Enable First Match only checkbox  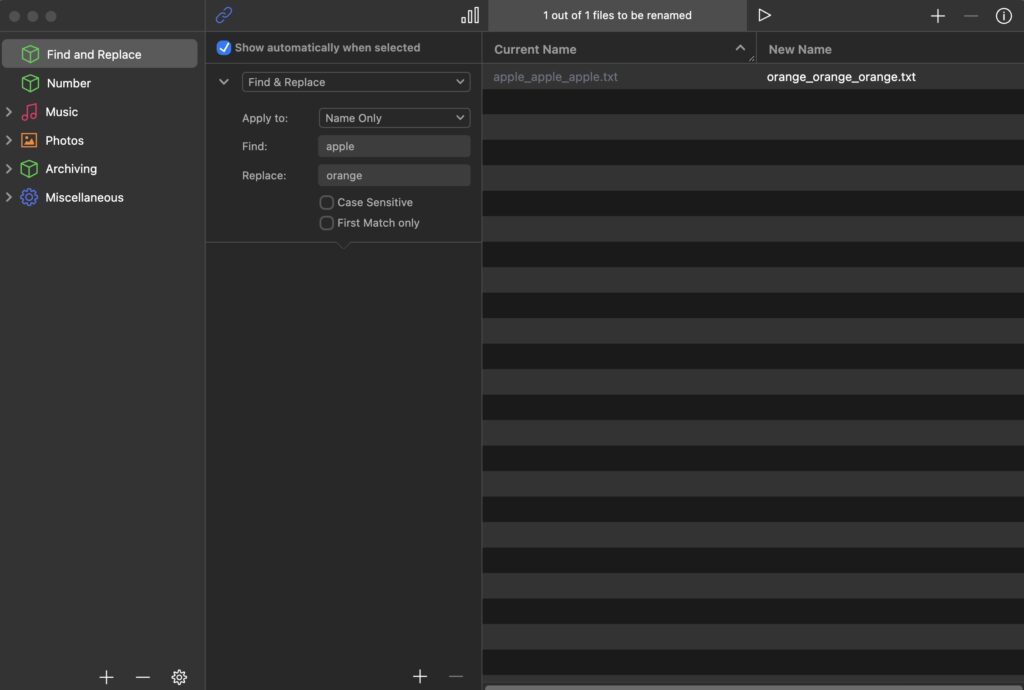tap(327, 223)
